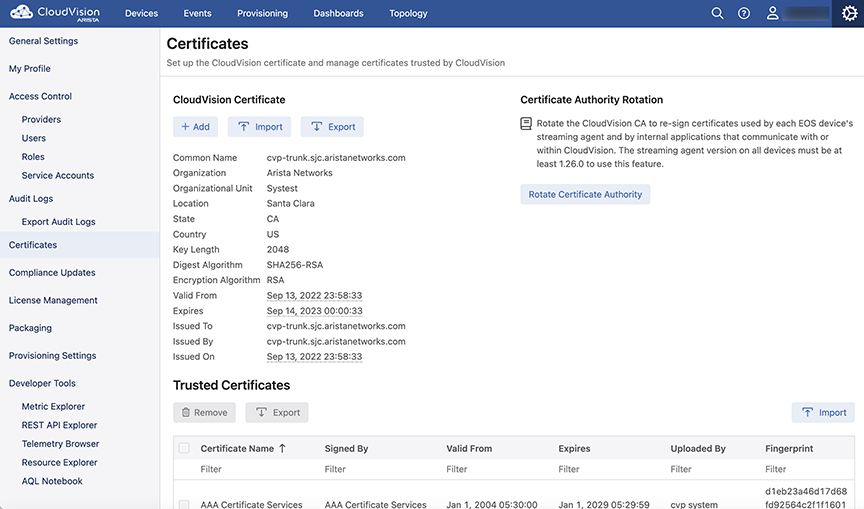Select Certificates in sidebar
The height and width of the screenshot is (509, 864).
[80, 245]
